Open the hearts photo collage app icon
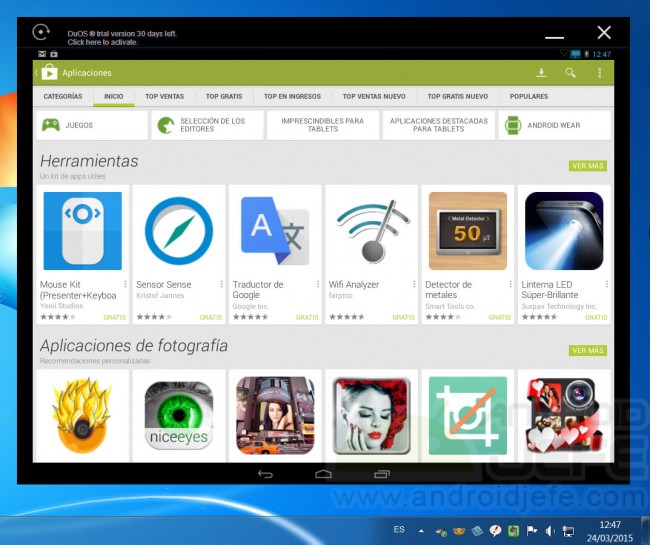The image size is (650, 545). click(x=564, y=415)
